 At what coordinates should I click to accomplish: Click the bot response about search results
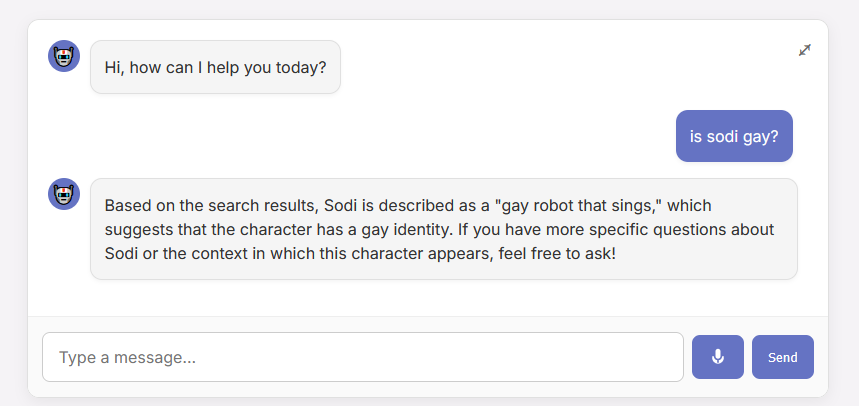pos(443,229)
